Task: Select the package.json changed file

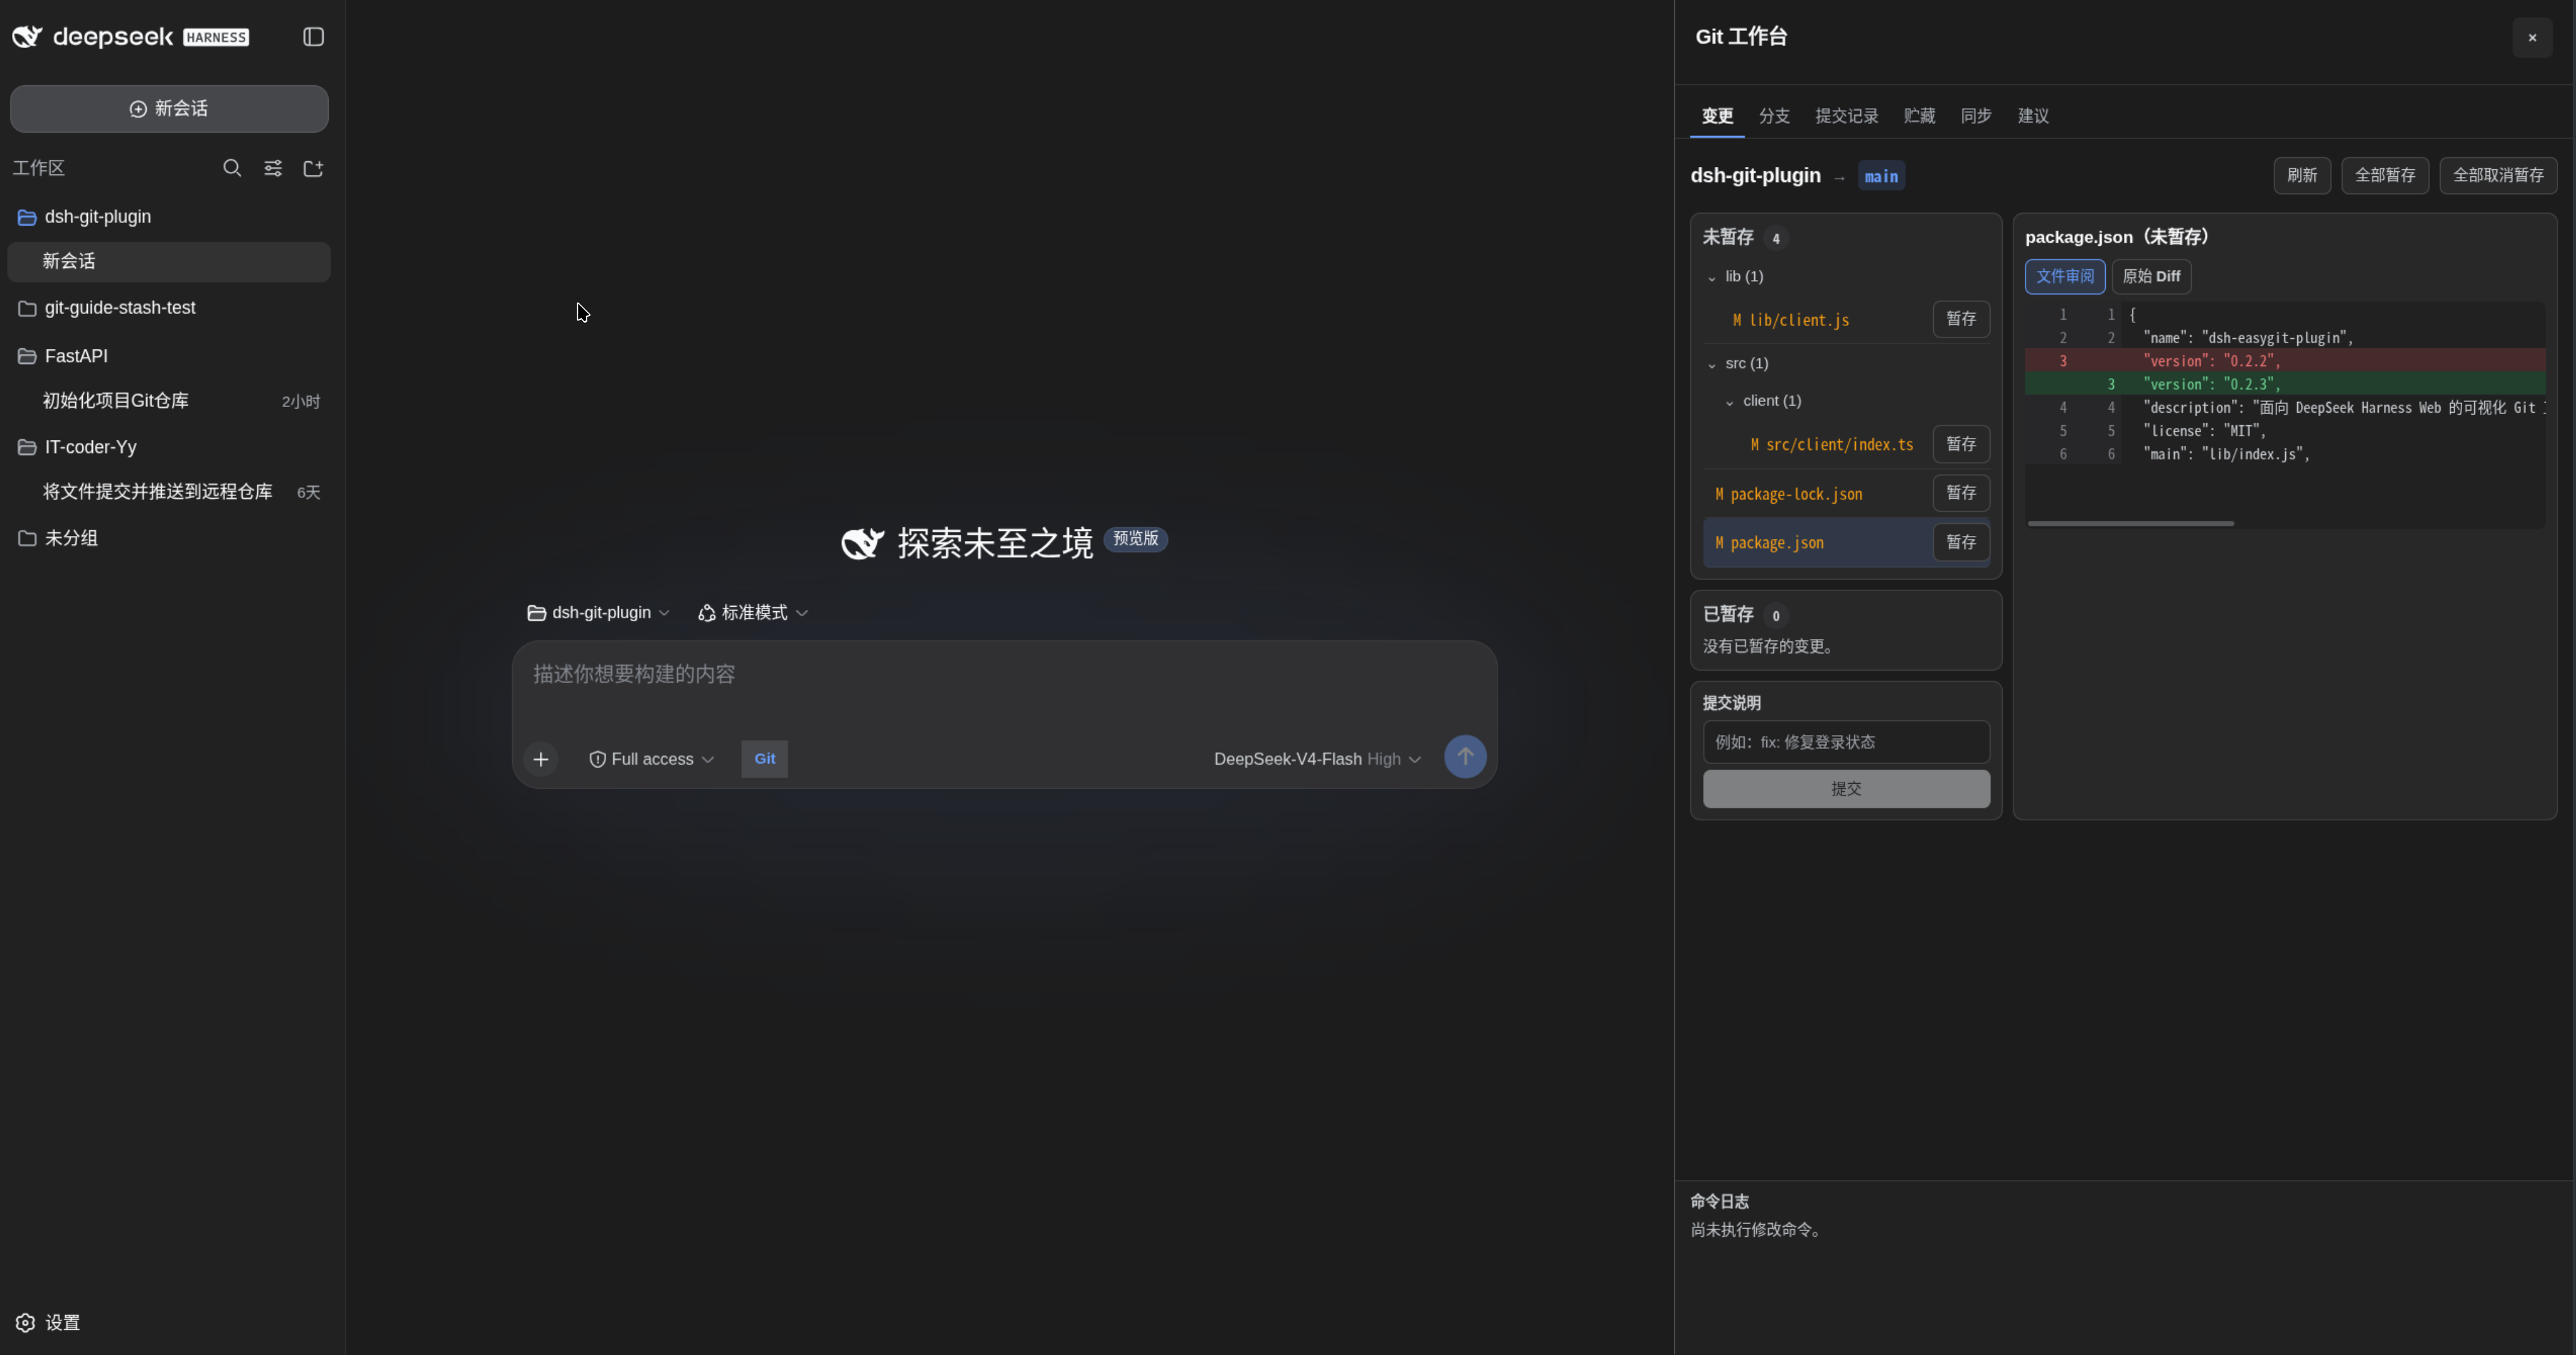Action: pyautogui.click(x=1769, y=543)
